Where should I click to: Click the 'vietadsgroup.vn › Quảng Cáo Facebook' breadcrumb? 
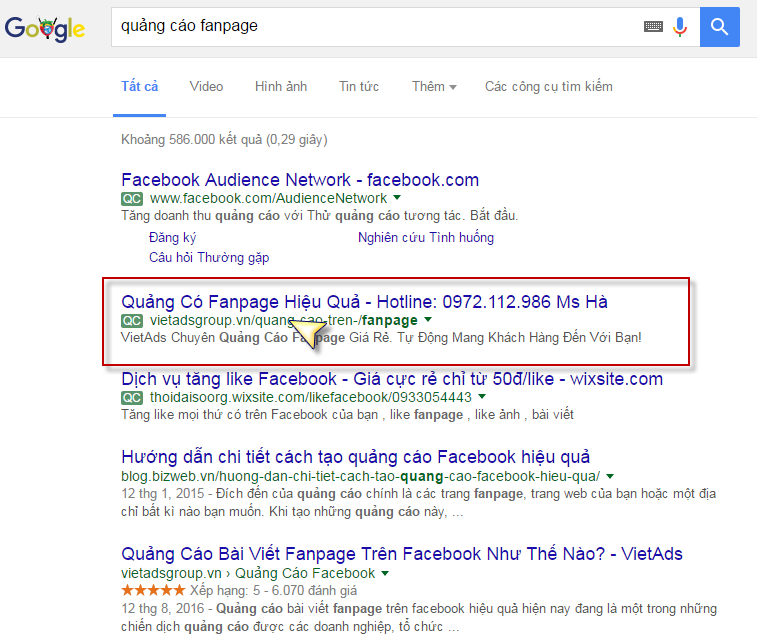248,573
